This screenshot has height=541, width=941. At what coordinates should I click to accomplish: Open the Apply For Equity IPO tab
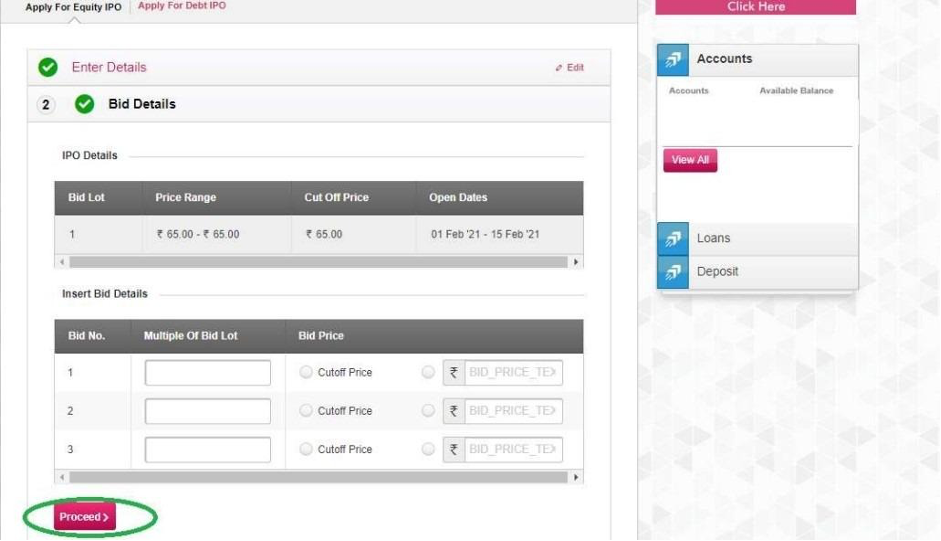point(73,7)
